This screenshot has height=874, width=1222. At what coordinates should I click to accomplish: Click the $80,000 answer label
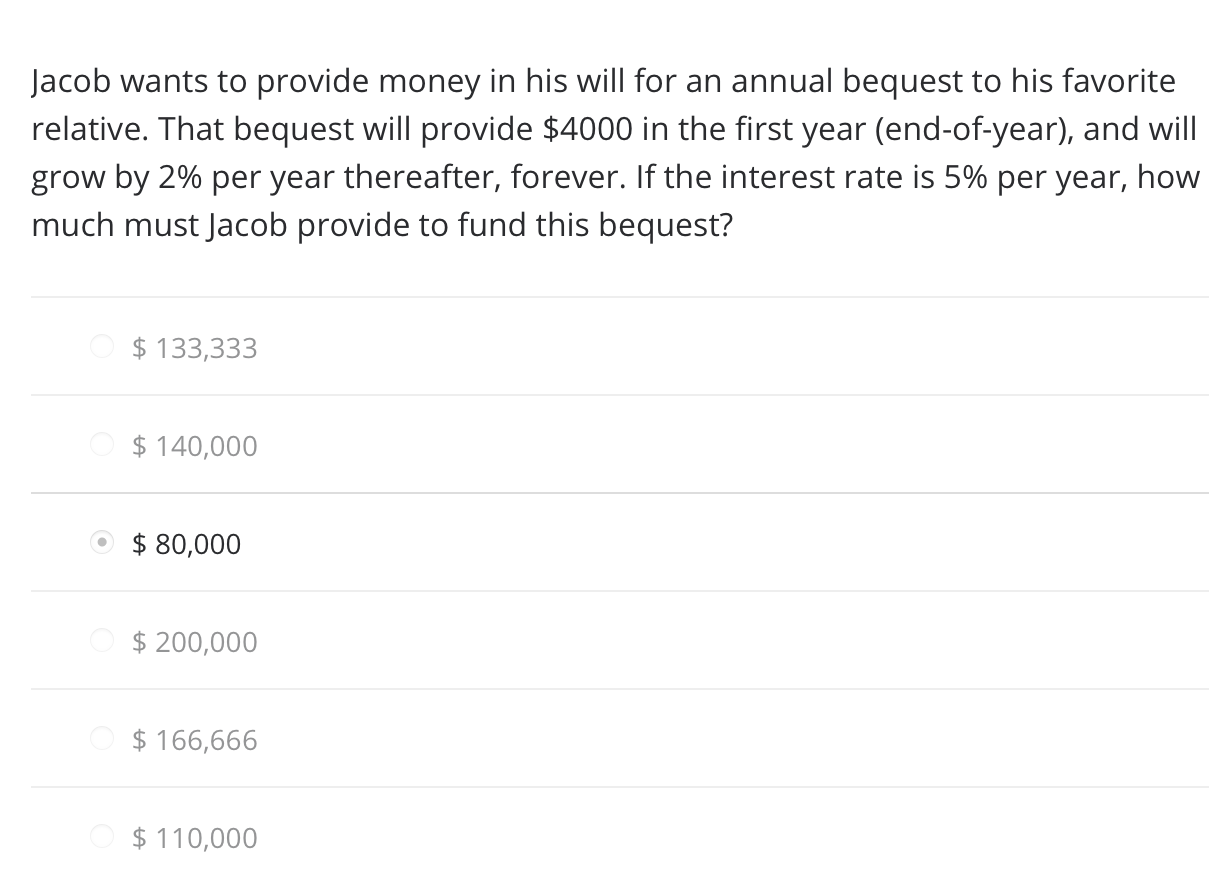pos(185,543)
